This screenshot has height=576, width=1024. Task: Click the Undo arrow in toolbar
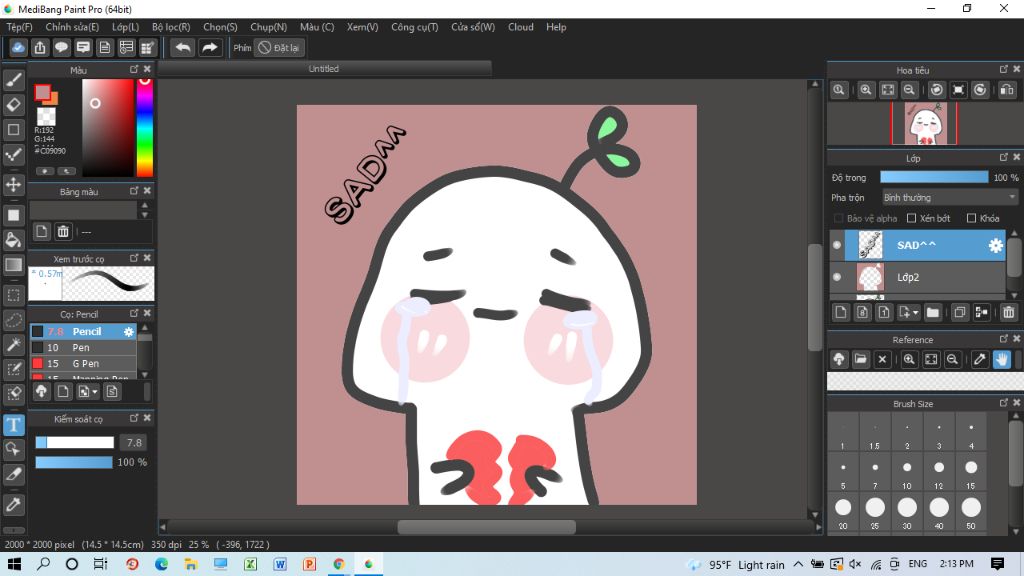click(x=184, y=48)
